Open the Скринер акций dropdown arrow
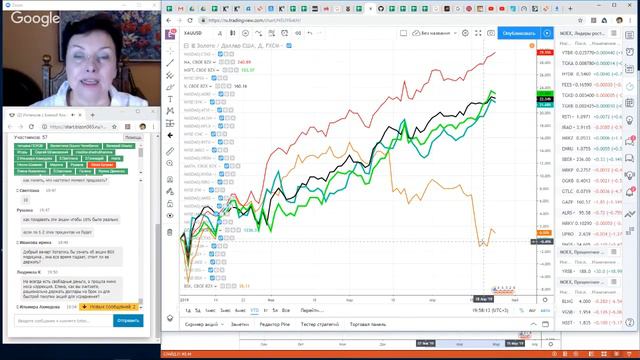The width and height of the screenshot is (640, 360). (x=222, y=324)
